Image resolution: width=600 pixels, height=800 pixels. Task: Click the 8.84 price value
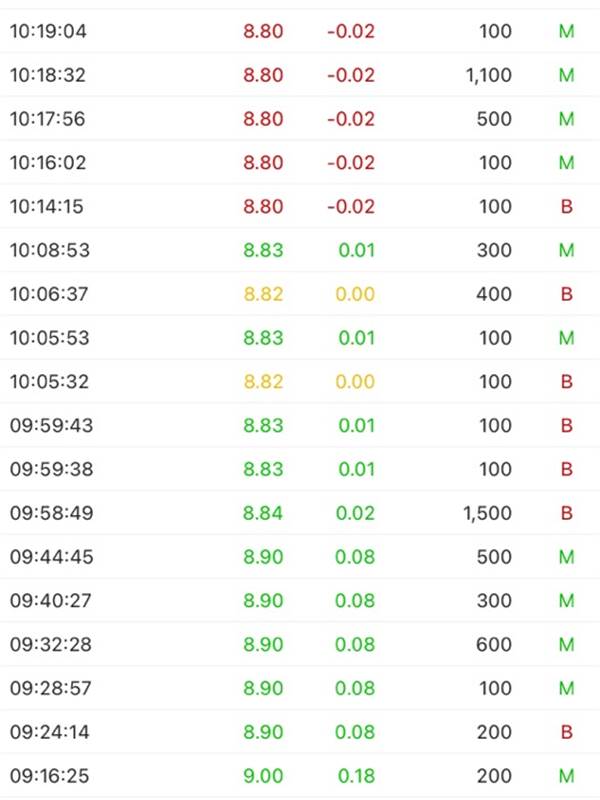263,513
